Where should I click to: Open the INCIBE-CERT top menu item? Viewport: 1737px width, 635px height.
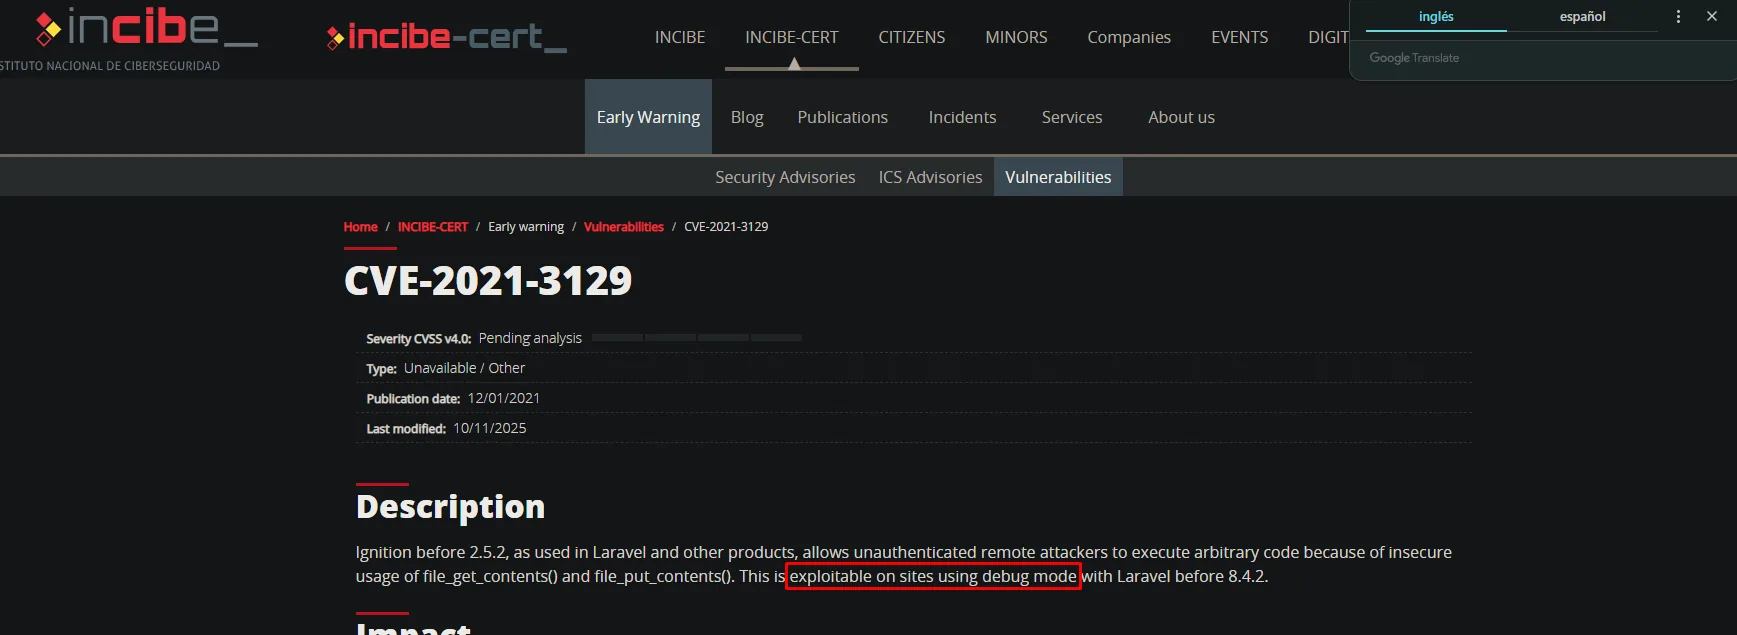click(x=792, y=37)
